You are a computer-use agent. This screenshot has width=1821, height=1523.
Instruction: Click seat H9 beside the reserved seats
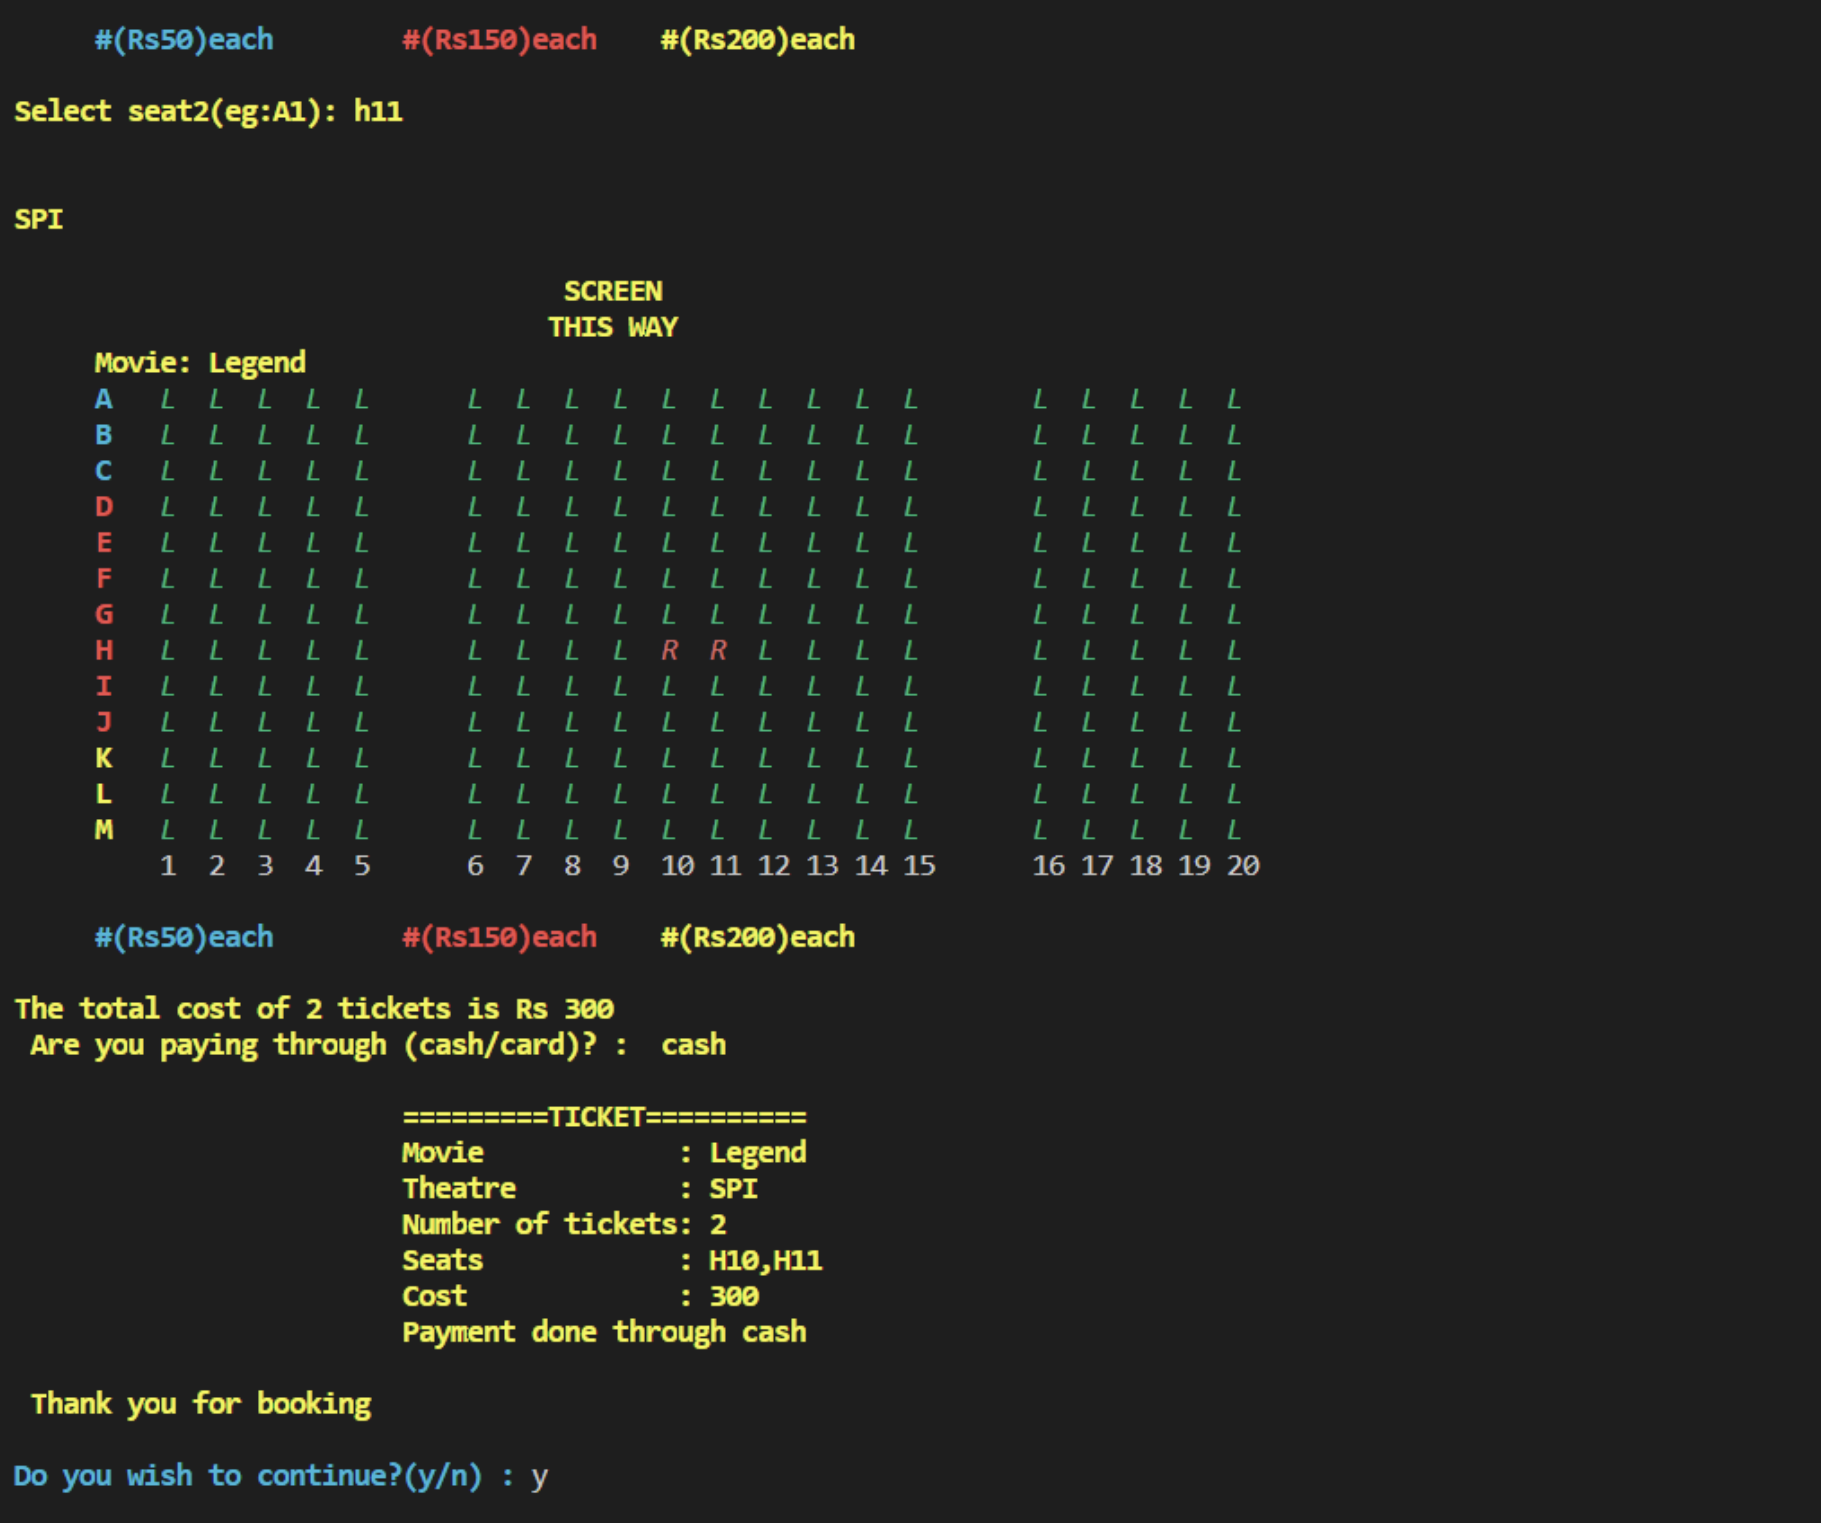[620, 651]
